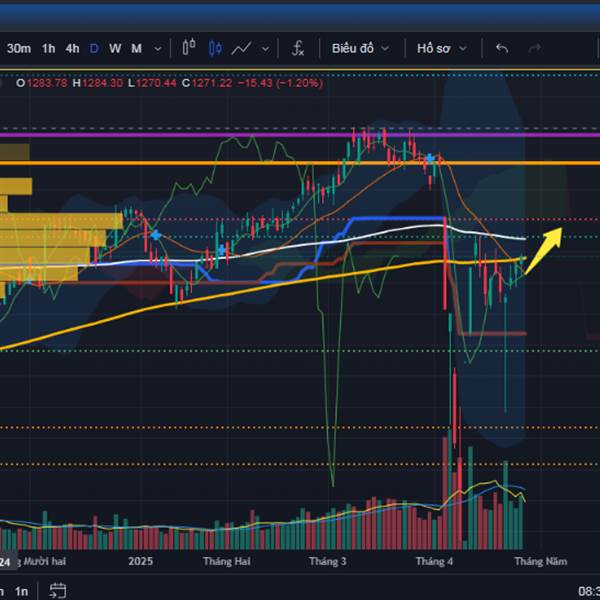Select the magenta horizontal resistance line
Viewport: 600px width, 600px height.
300,135
